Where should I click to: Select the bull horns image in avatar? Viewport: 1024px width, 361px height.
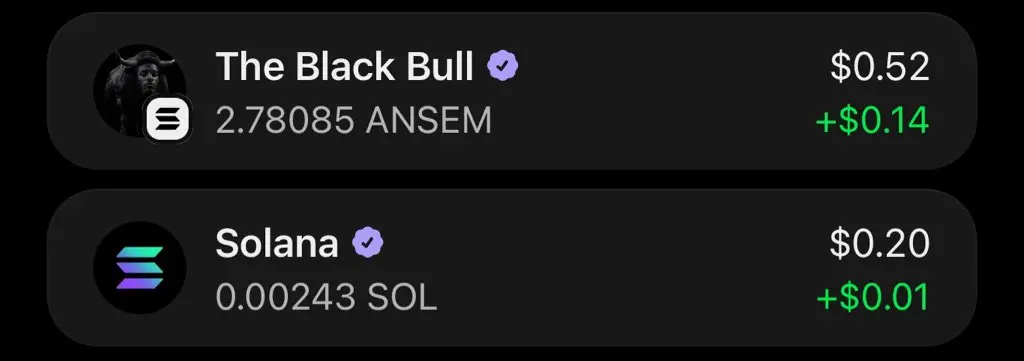pyautogui.click(x=147, y=61)
